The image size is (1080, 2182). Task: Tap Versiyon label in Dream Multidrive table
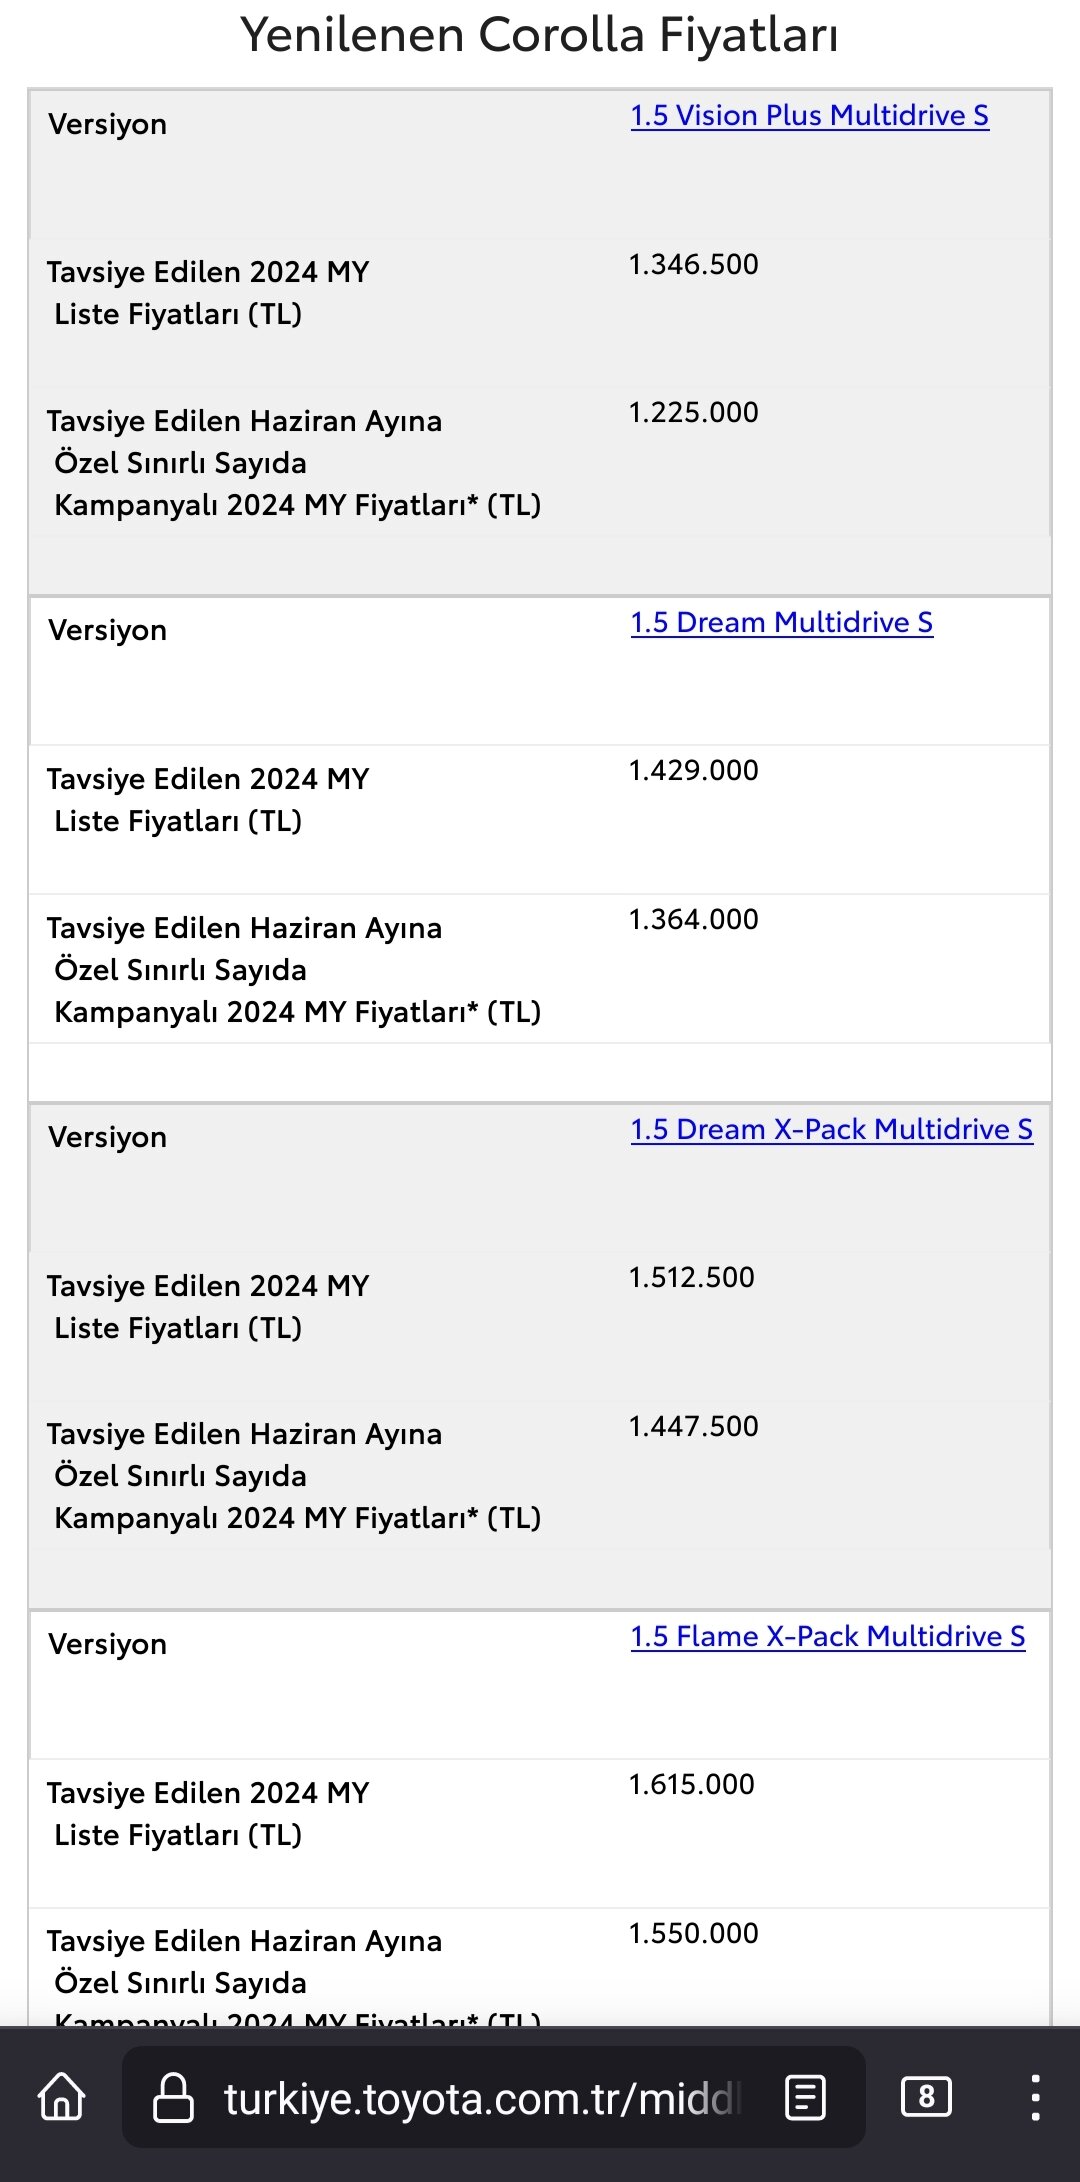click(x=108, y=631)
